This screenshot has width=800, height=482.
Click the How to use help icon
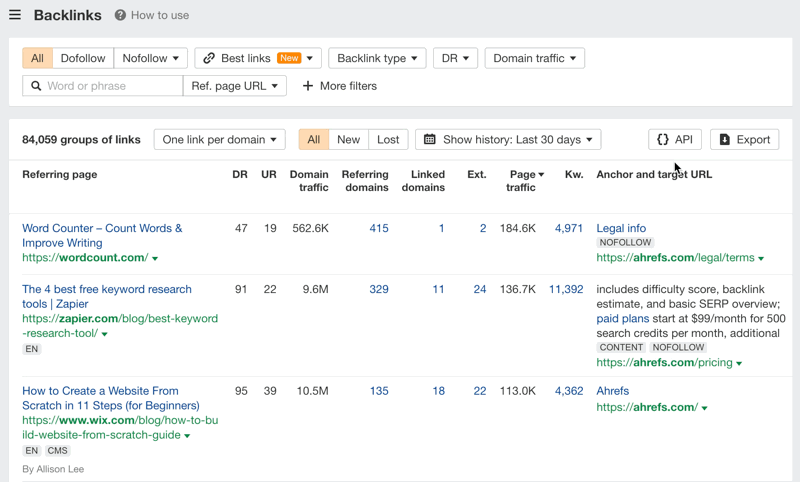click(120, 15)
